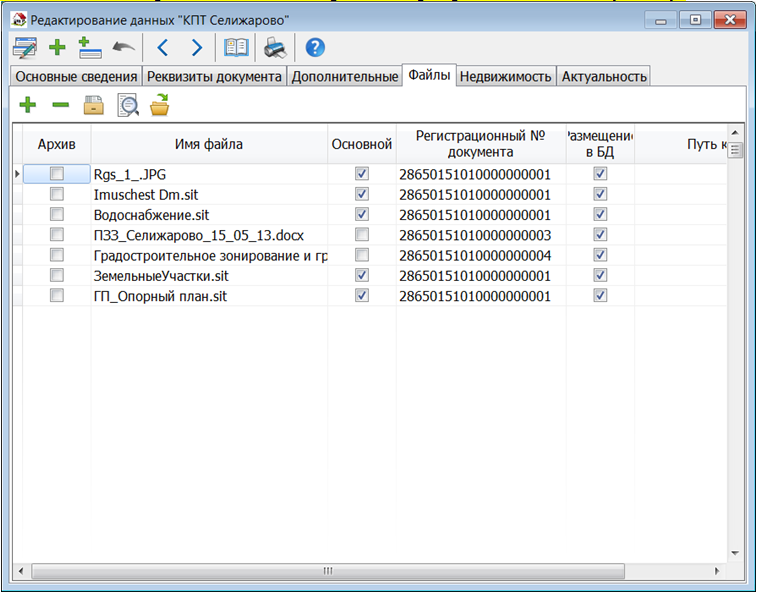Click the Регистрационный № документа column header
This screenshot has height=593, width=757.
pos(481,145)
